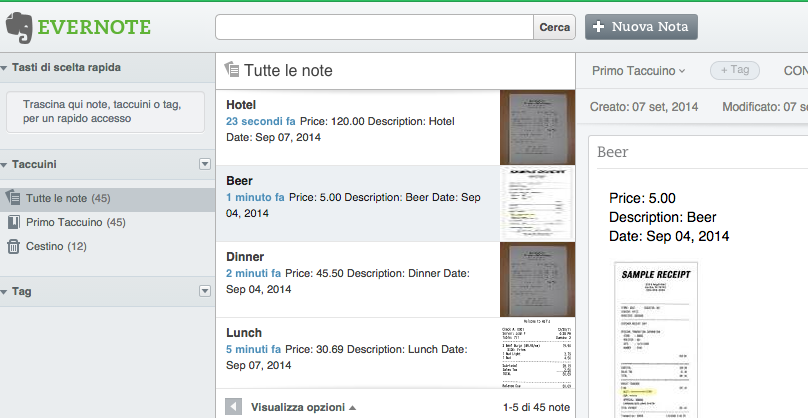This screenshot has height=418, width=808.
Task: Click the 2 minuti fa timestamp
Action: pyautogui.click(x=254, y=273)
